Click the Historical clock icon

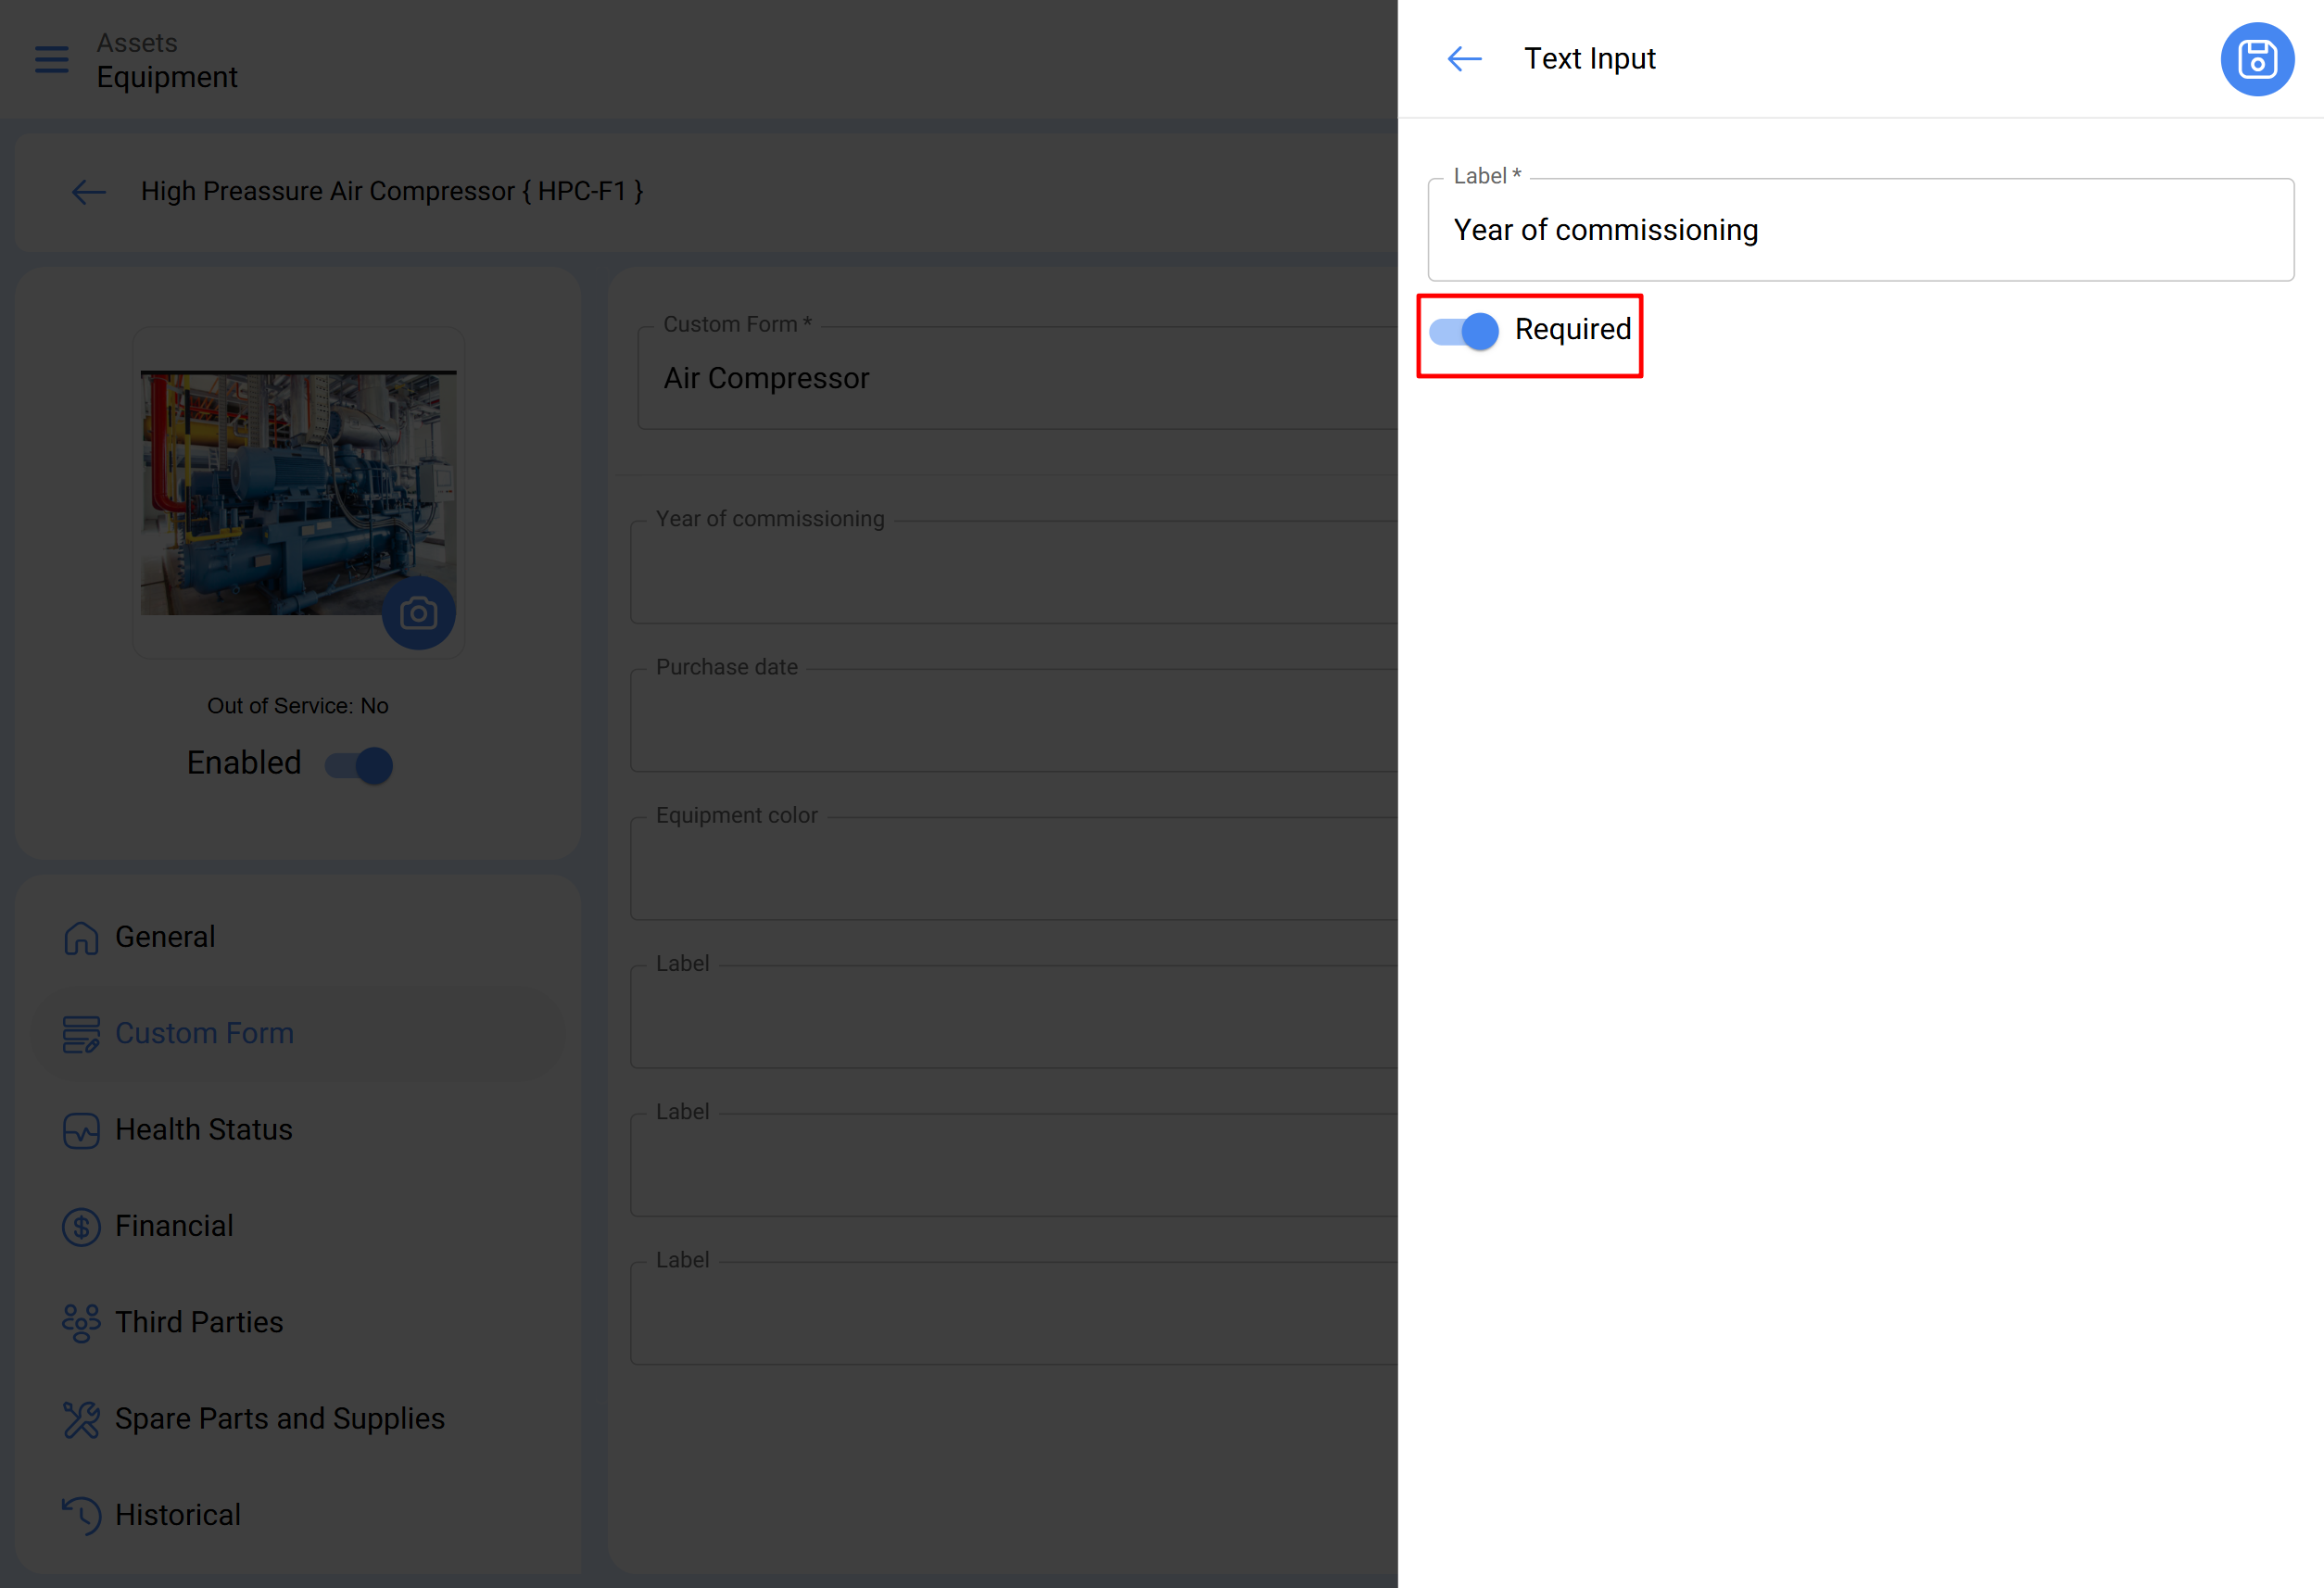tap(81, 1515)
